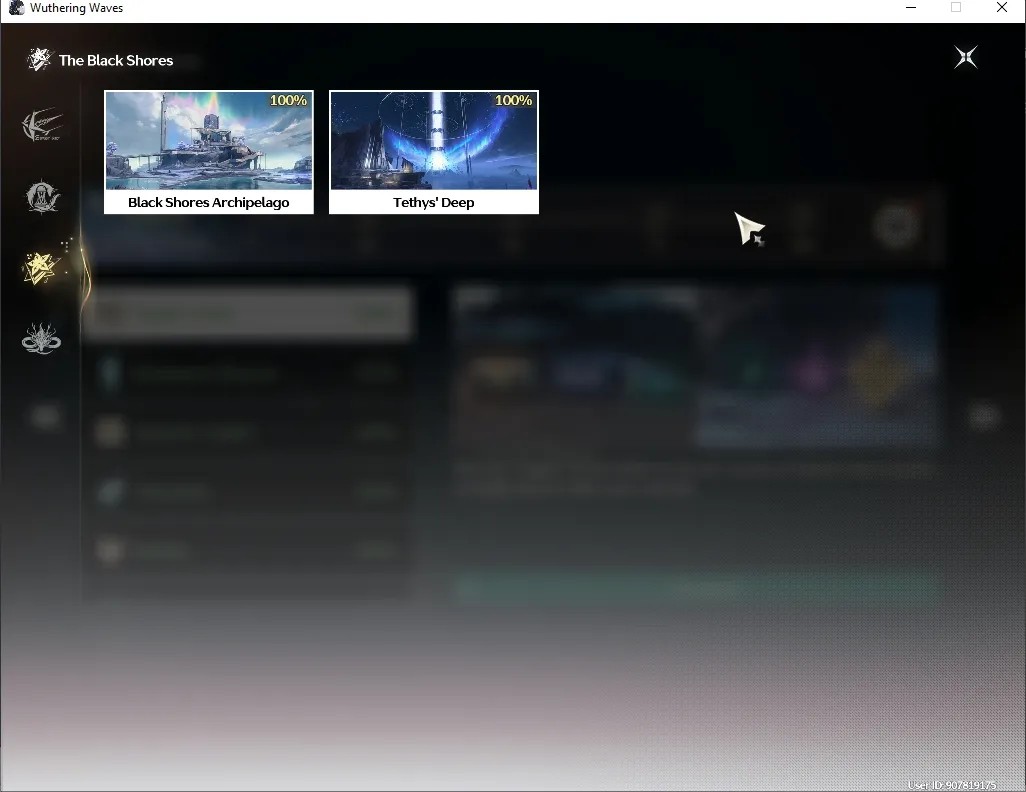Click The Black Shores header title
1026x792 pixels.
click(x=116, y=60)
